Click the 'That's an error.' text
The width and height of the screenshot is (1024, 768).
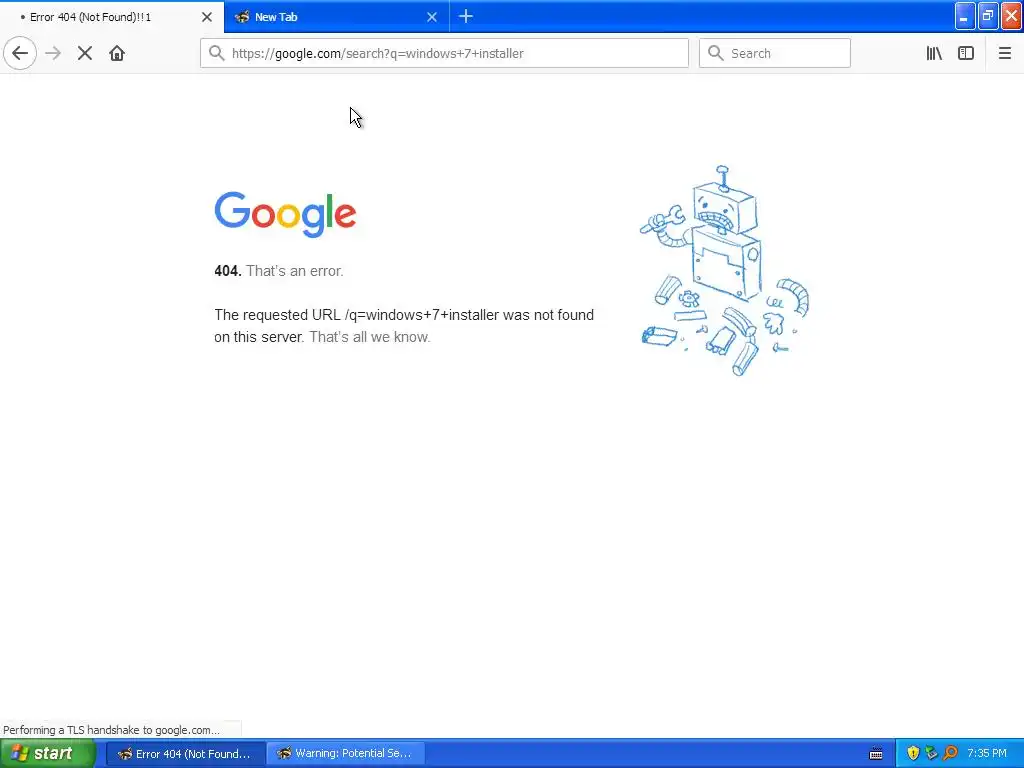click(x=295, y=271)
